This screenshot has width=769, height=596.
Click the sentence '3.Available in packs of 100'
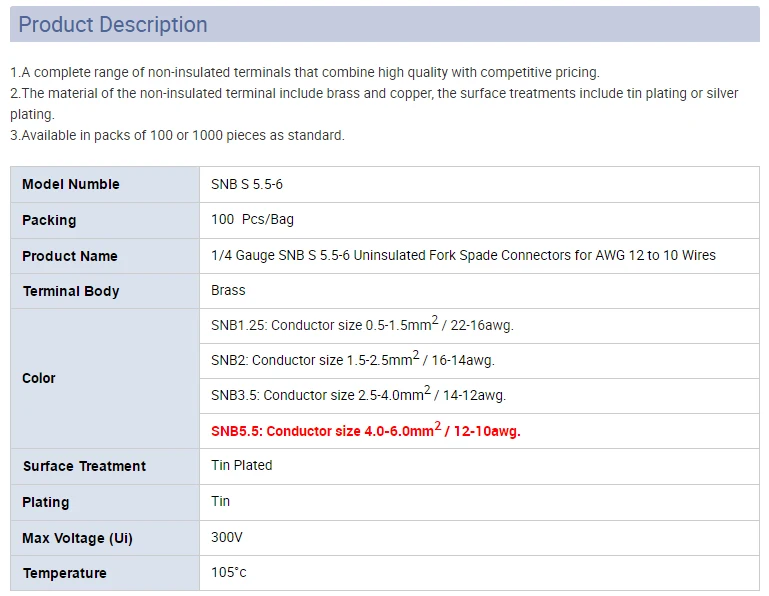(178, 135)
